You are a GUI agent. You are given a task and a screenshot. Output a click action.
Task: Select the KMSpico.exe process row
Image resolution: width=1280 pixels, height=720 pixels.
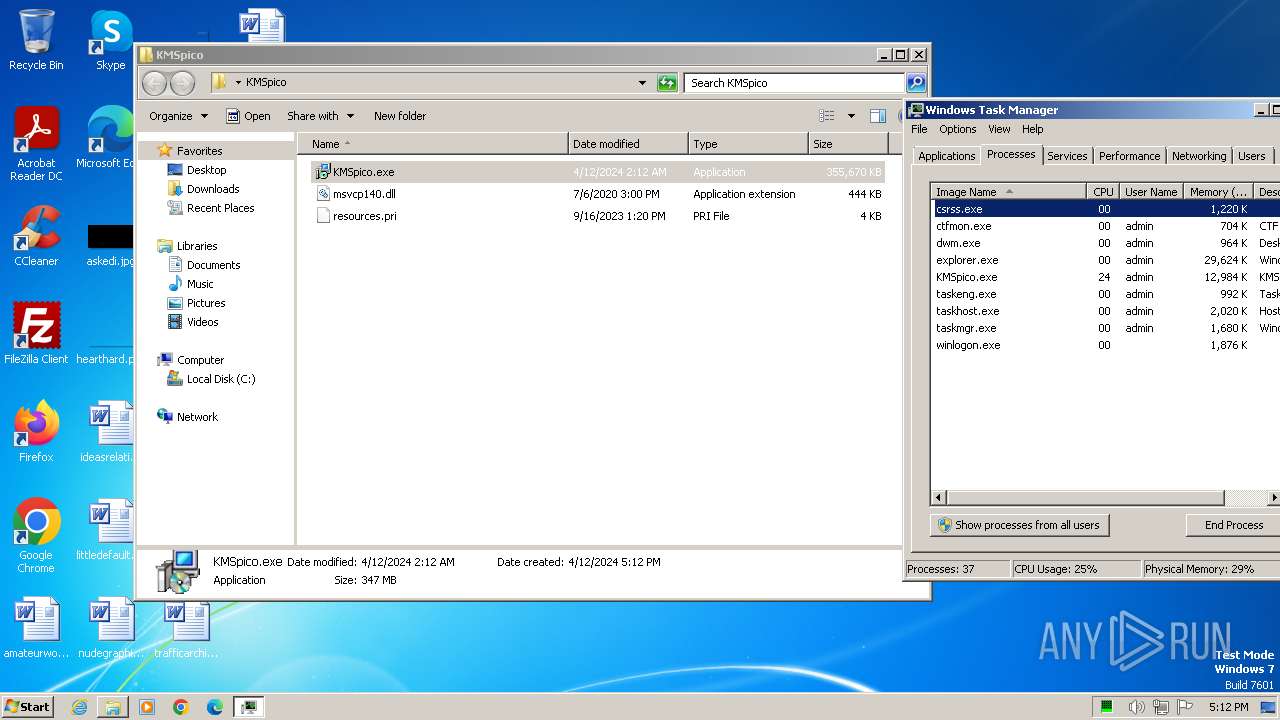point(1105,277)
